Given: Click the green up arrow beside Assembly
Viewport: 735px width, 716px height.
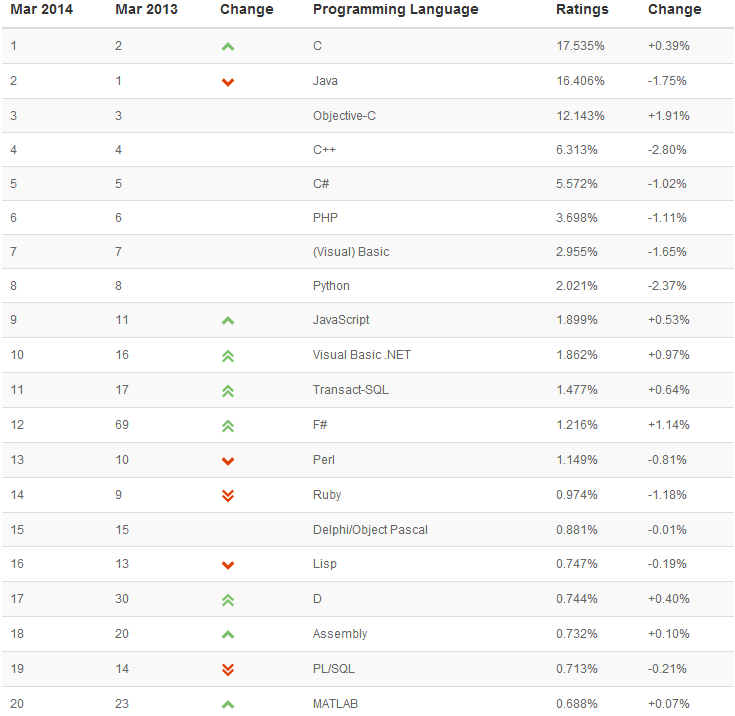Looking at the screenshot, I should click(228, 635).
